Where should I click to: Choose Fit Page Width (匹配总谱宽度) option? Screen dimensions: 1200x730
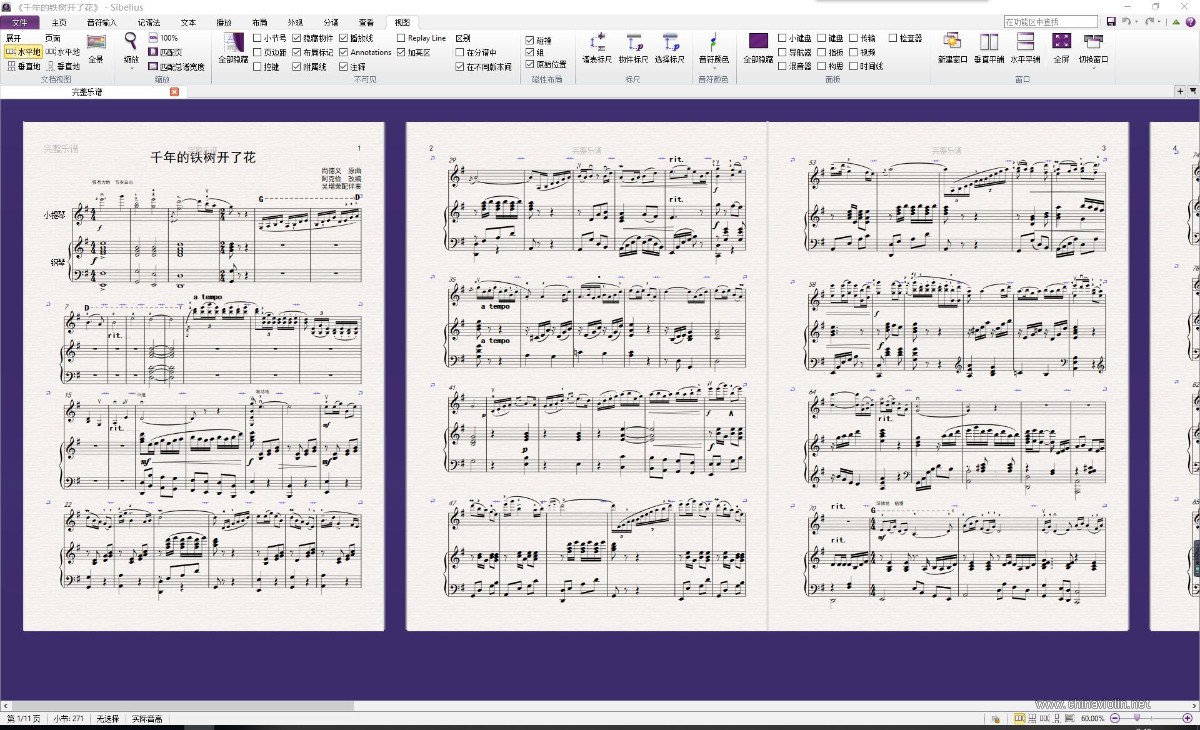coord(176,67)
